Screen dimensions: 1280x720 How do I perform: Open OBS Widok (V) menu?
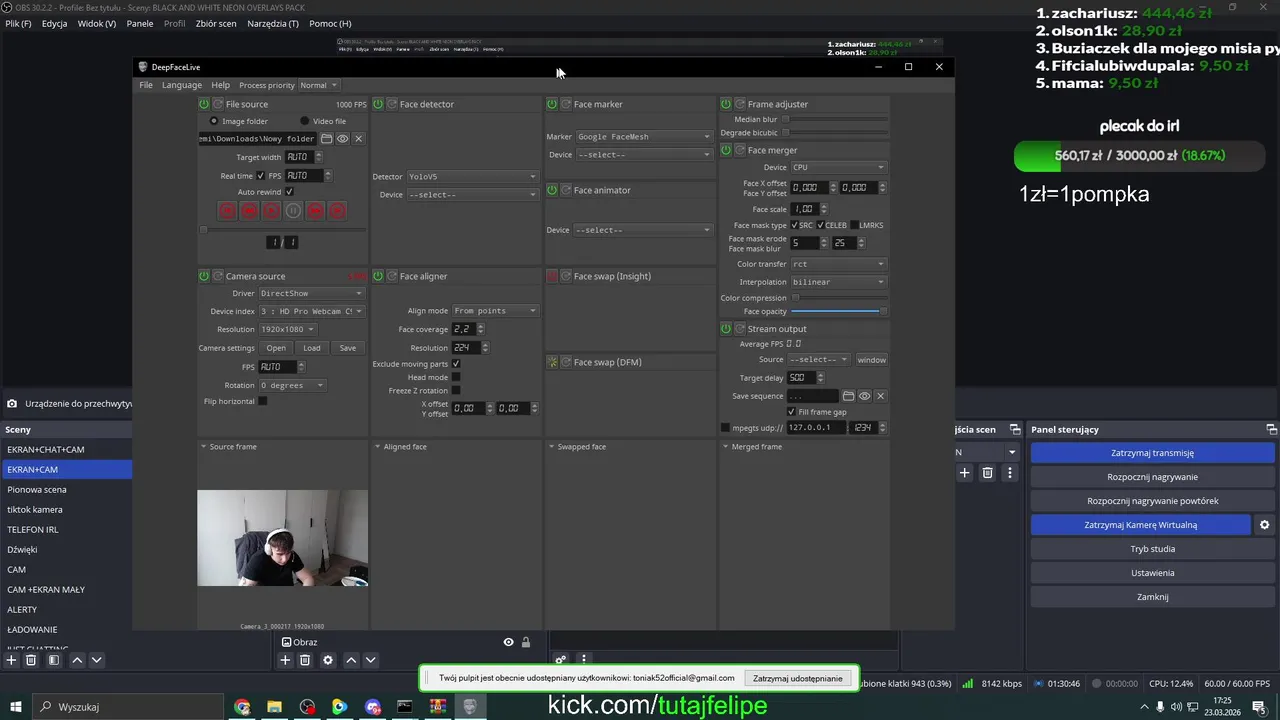click(x=97, y=23)
